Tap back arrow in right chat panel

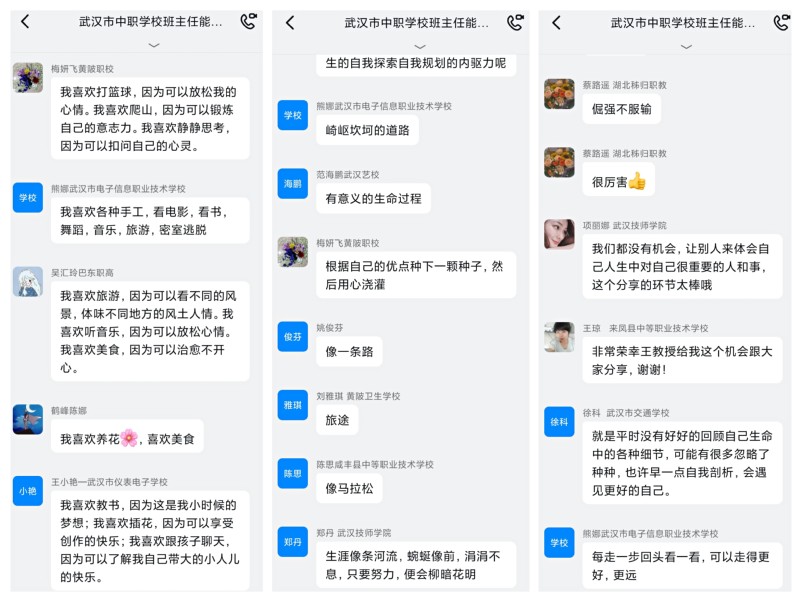coord(557,22)
